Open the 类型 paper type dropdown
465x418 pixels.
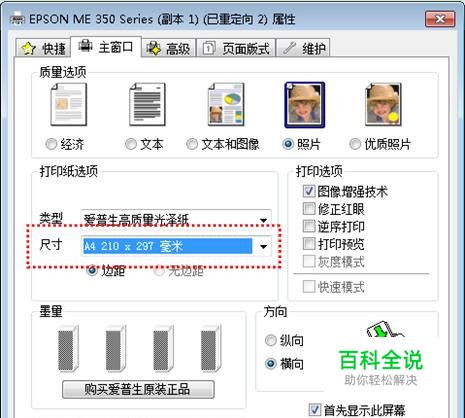pyautogui.click(x=176, y=219)
